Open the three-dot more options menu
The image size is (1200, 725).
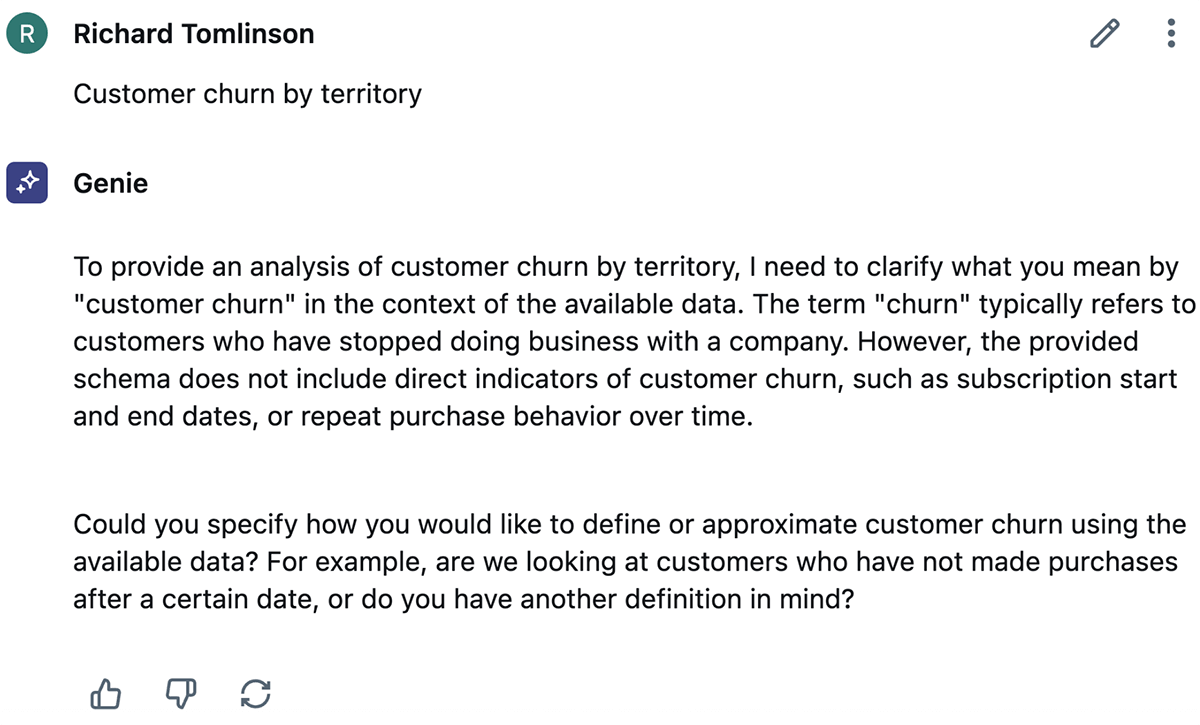[x=1171, y=34]
